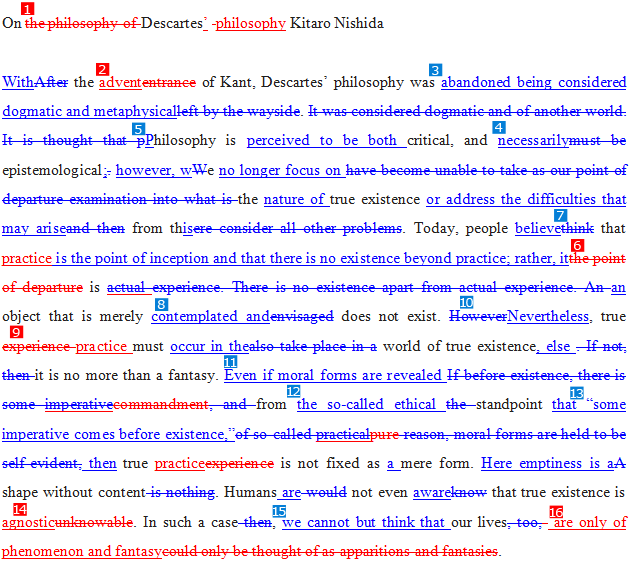Click the word "Kant" in the first line
The width and height of the screenshot is (630, 567).
click(237, 82)
